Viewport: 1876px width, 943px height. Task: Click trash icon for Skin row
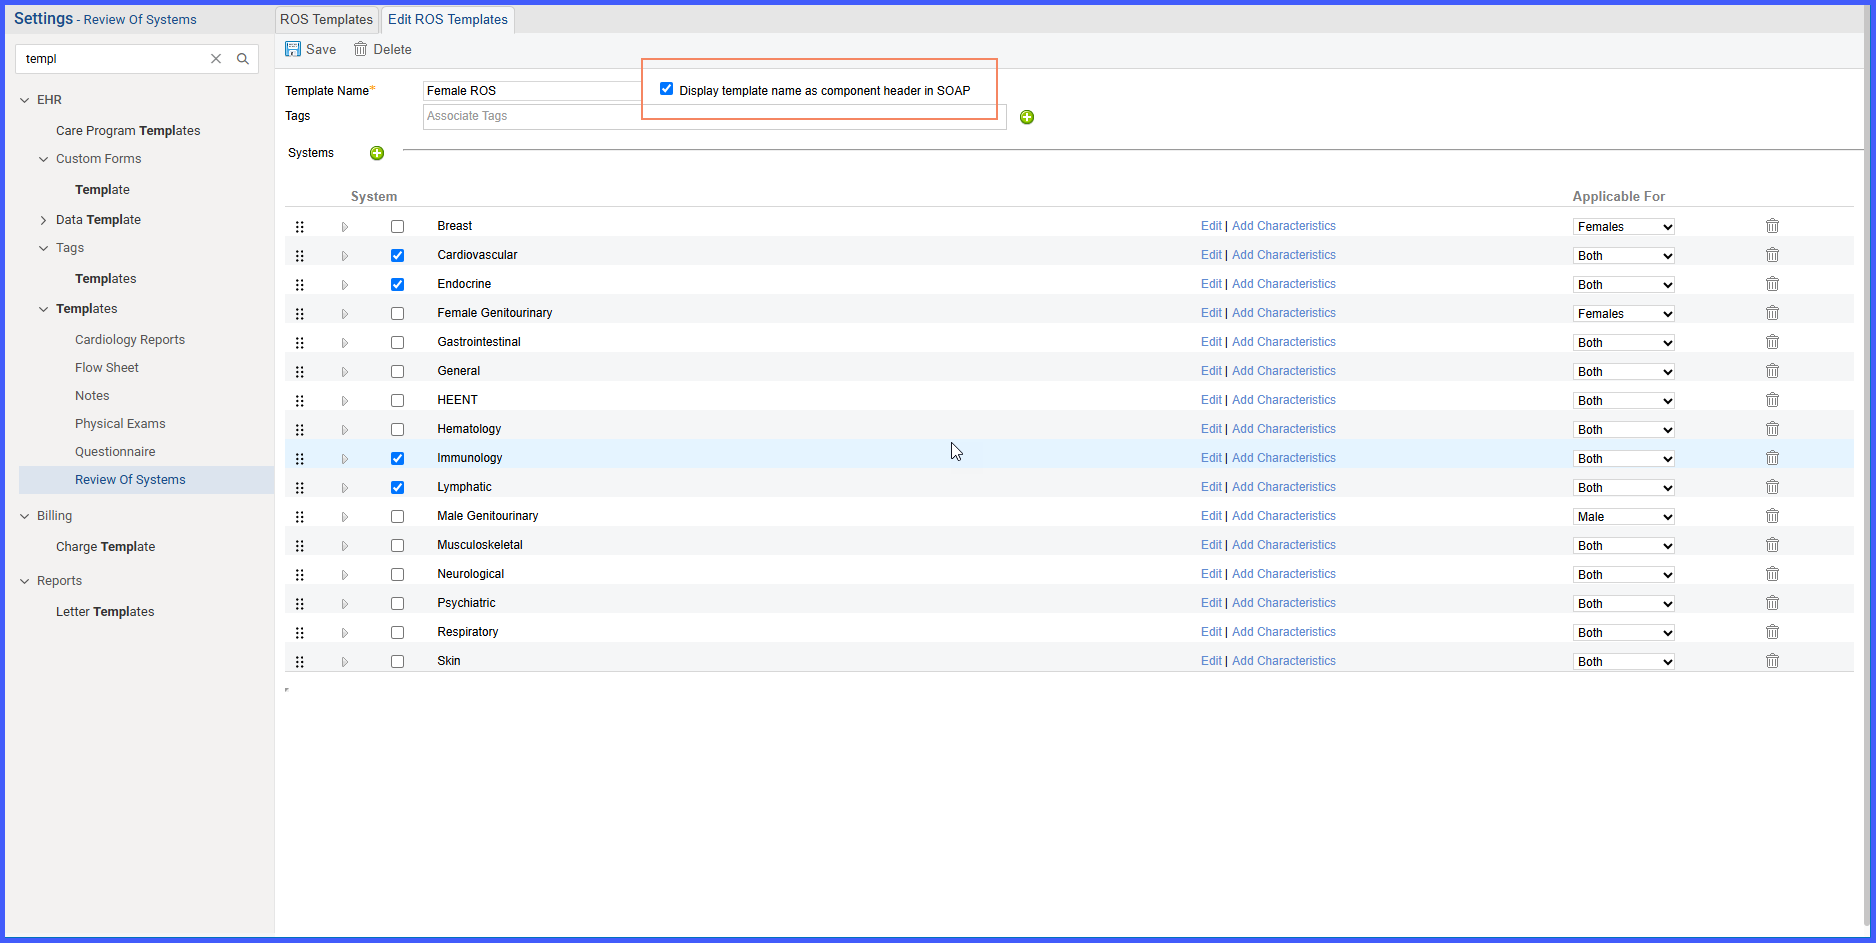pos(1772,661)
